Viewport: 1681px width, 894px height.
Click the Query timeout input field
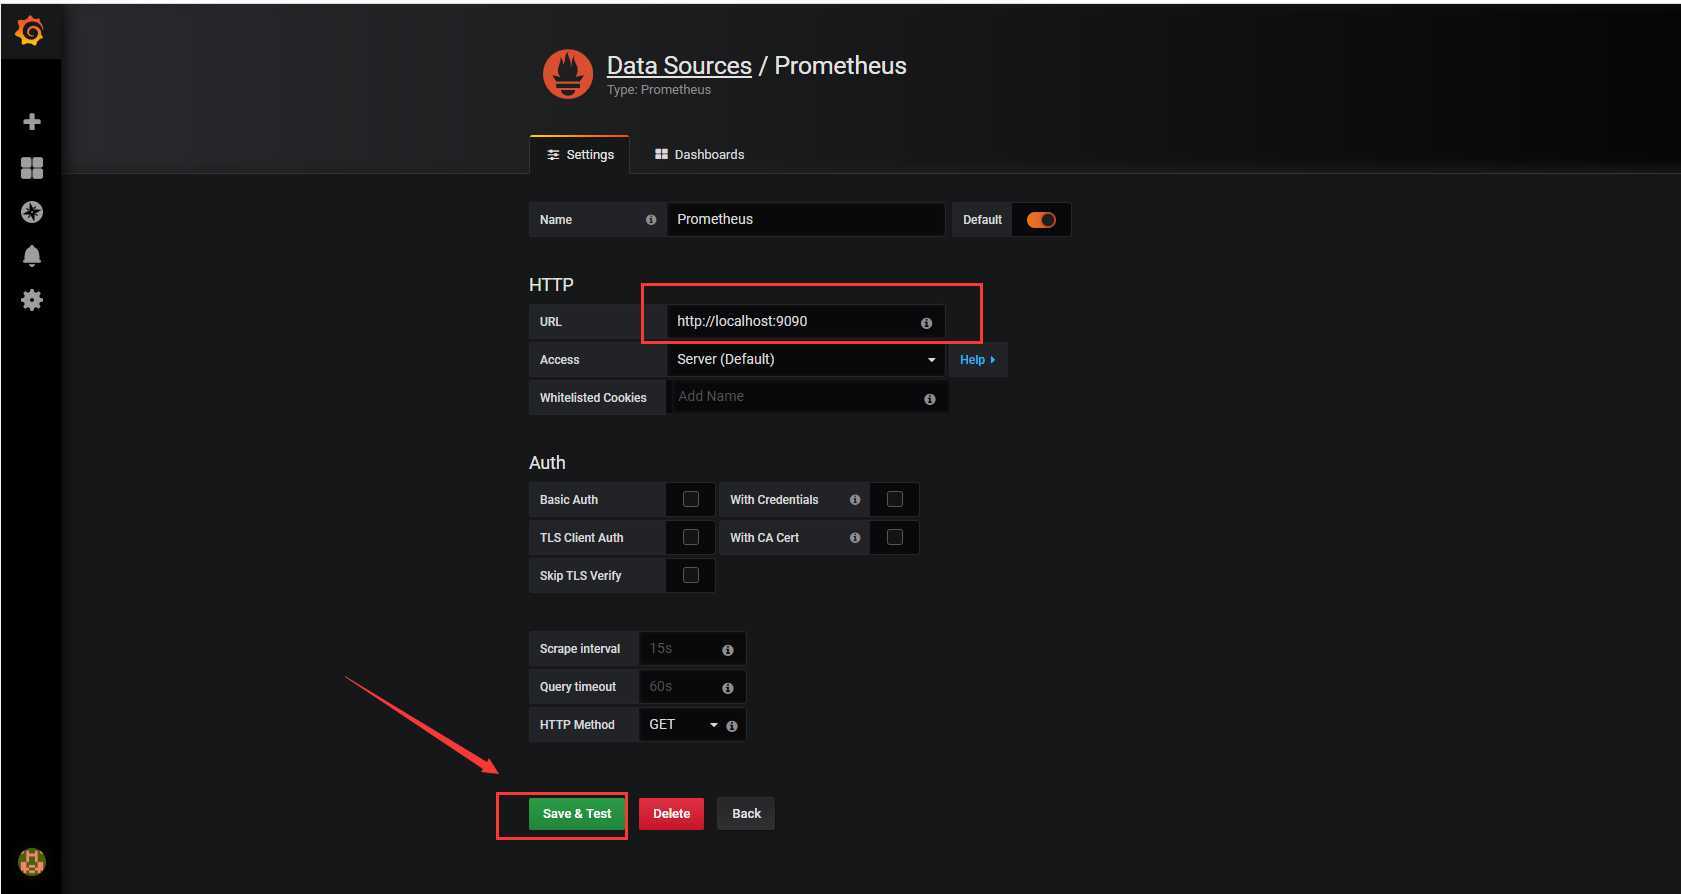point(692,686)
